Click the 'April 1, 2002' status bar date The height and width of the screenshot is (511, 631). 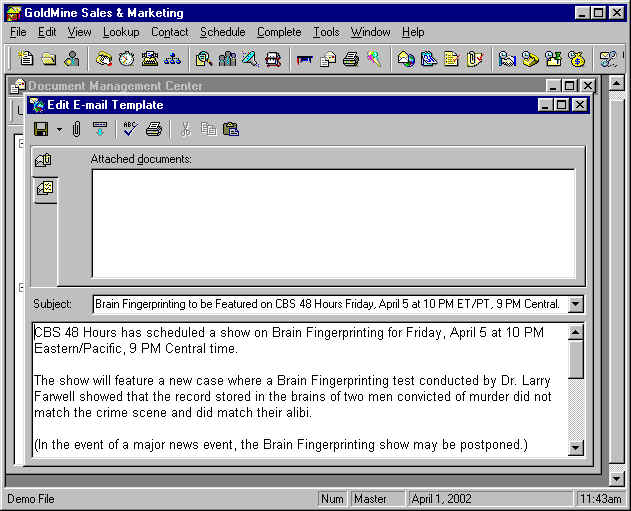(441, 499)
